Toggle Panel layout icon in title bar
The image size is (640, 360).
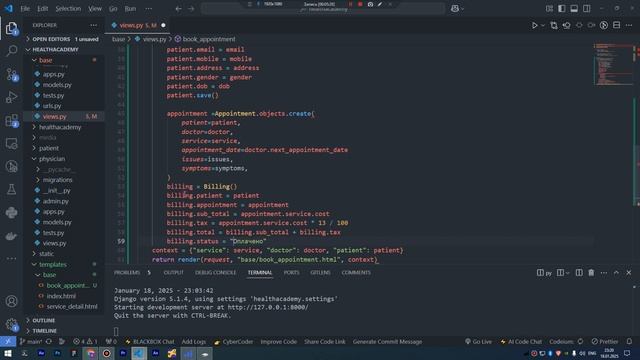(574, 9)
